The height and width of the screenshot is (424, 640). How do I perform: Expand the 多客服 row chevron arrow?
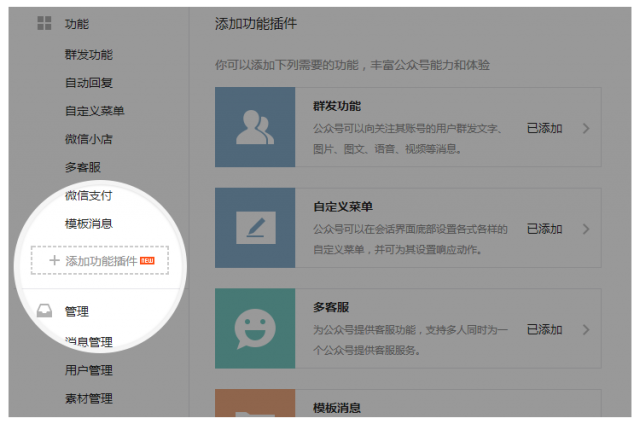(x=585, y=329)
